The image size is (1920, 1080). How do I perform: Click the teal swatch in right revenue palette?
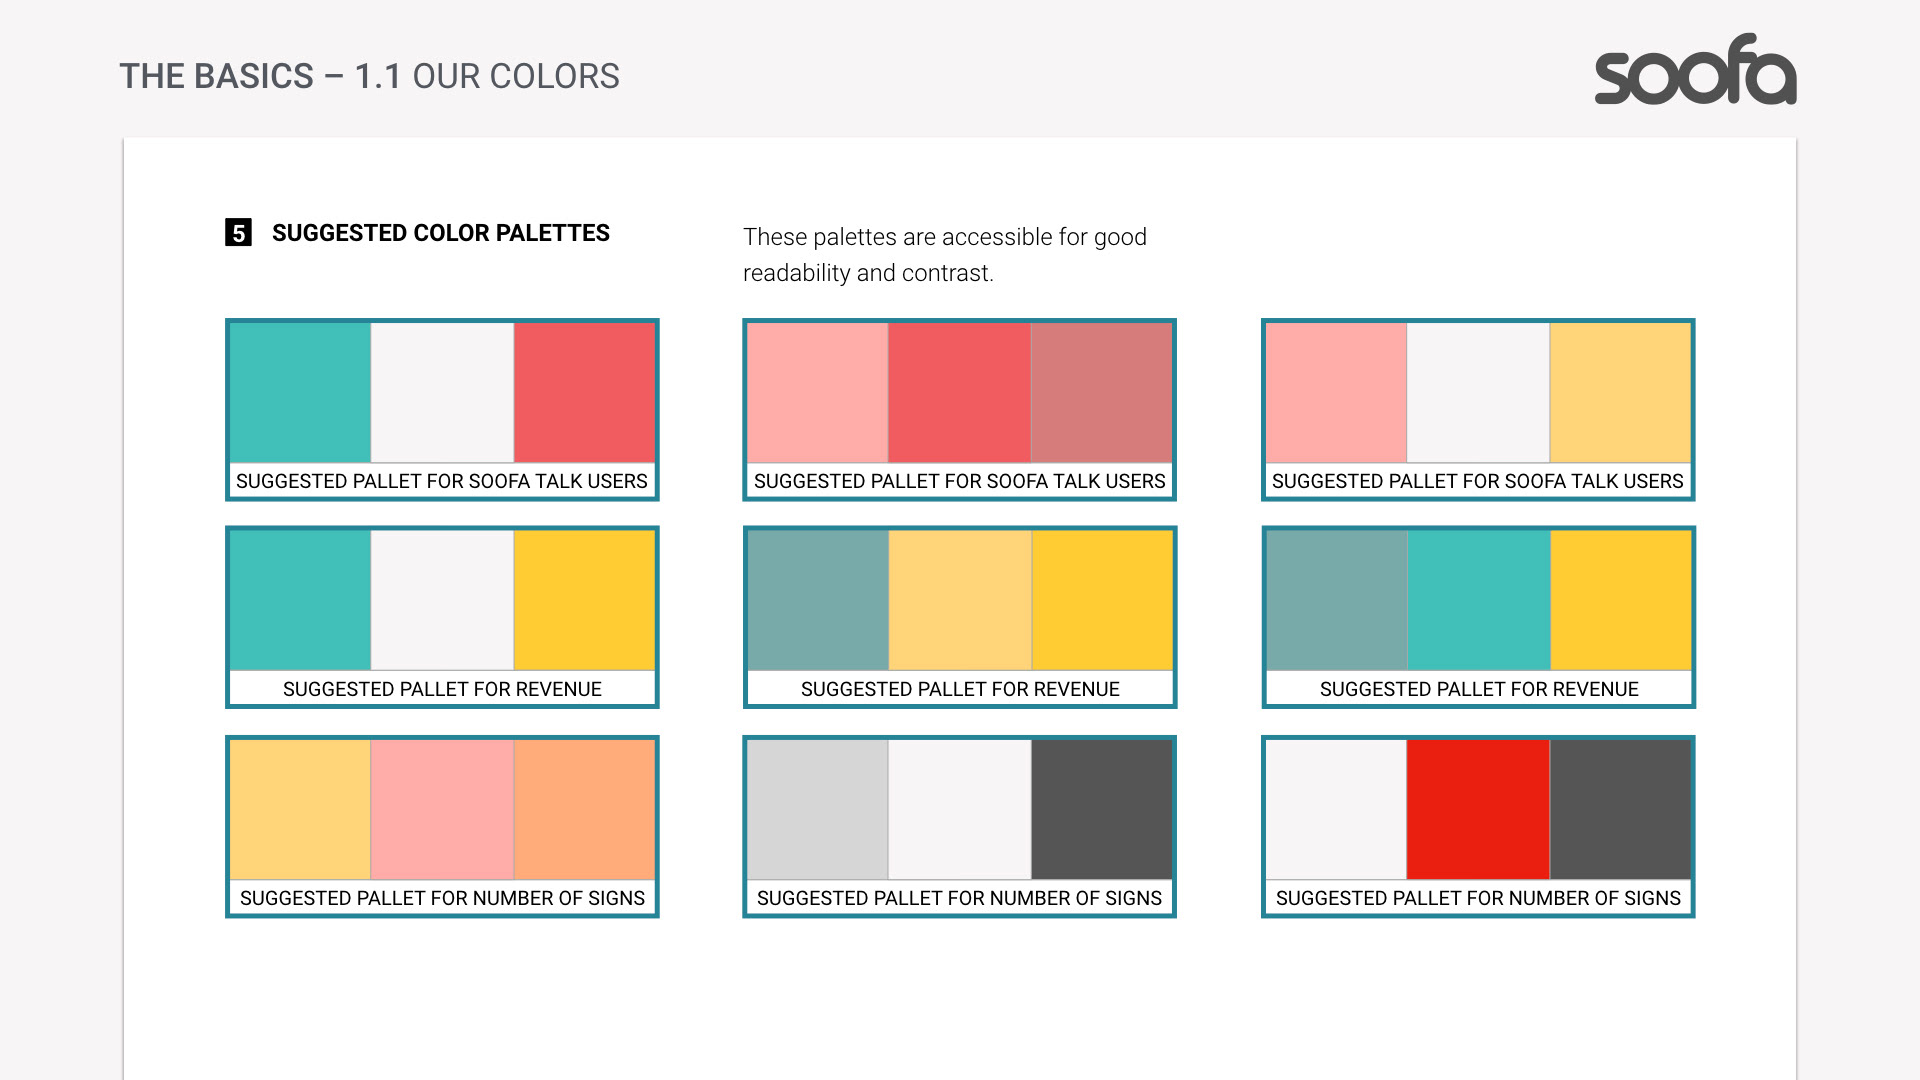[x=1477, y=600]
